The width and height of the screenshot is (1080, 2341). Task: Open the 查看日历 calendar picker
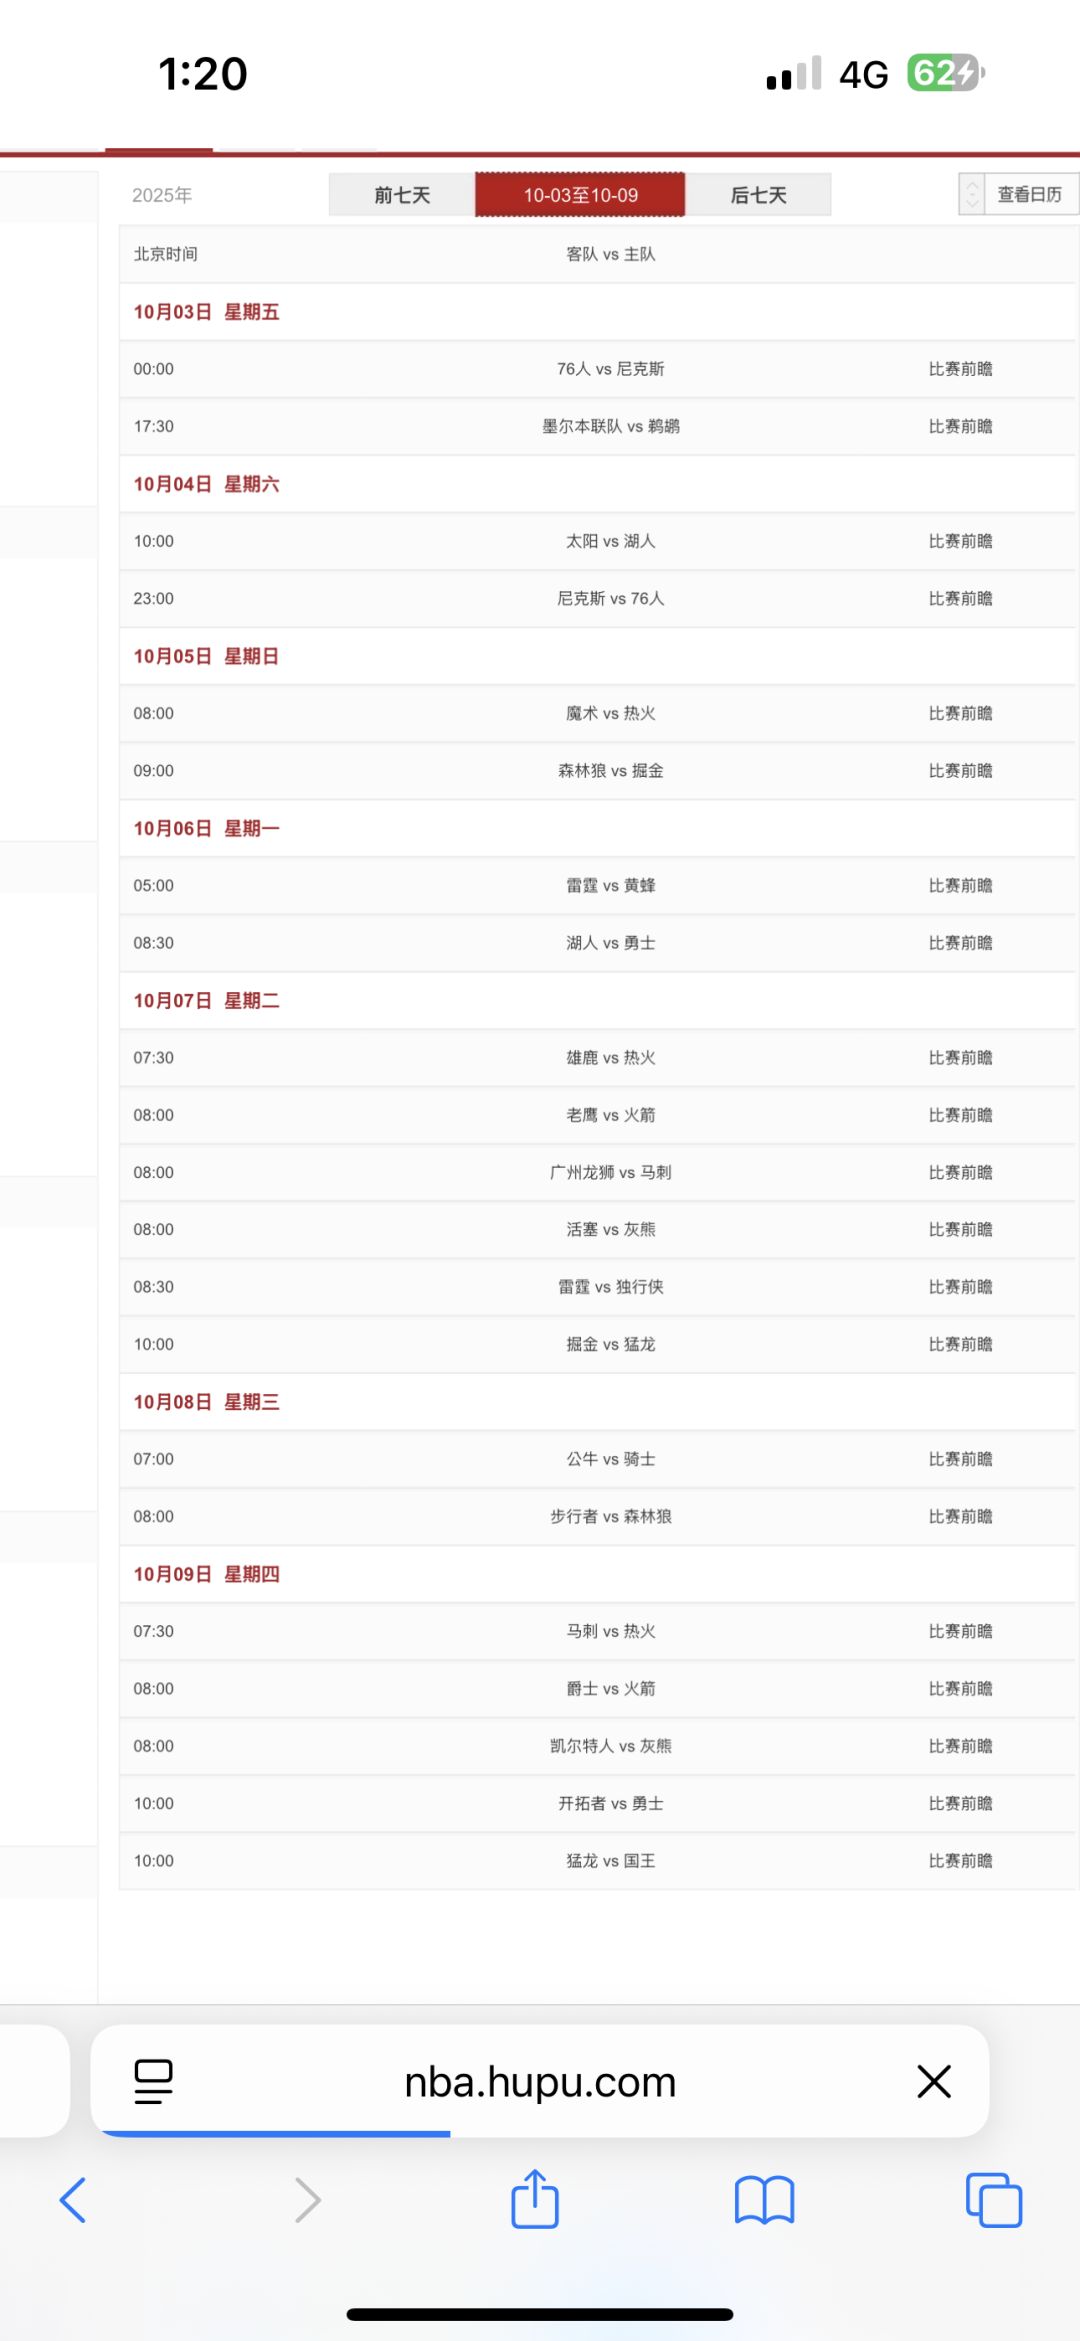1030,194
